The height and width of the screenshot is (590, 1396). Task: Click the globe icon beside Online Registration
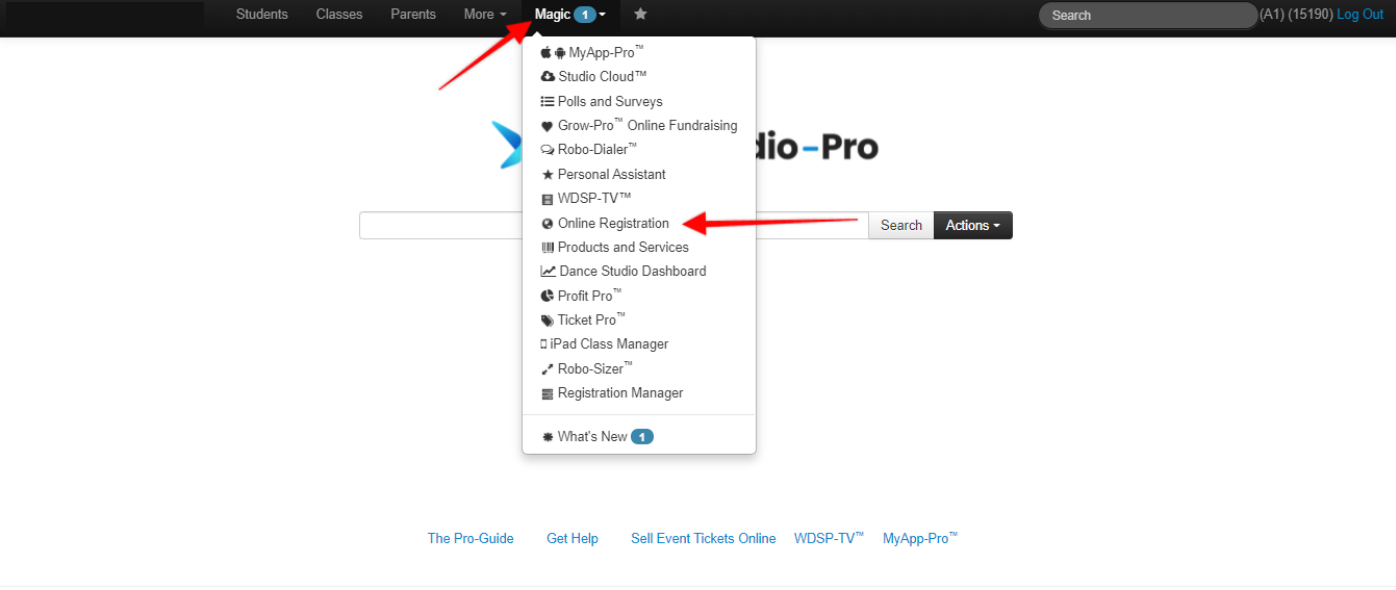pyautogui.click(x=547, y=224)
